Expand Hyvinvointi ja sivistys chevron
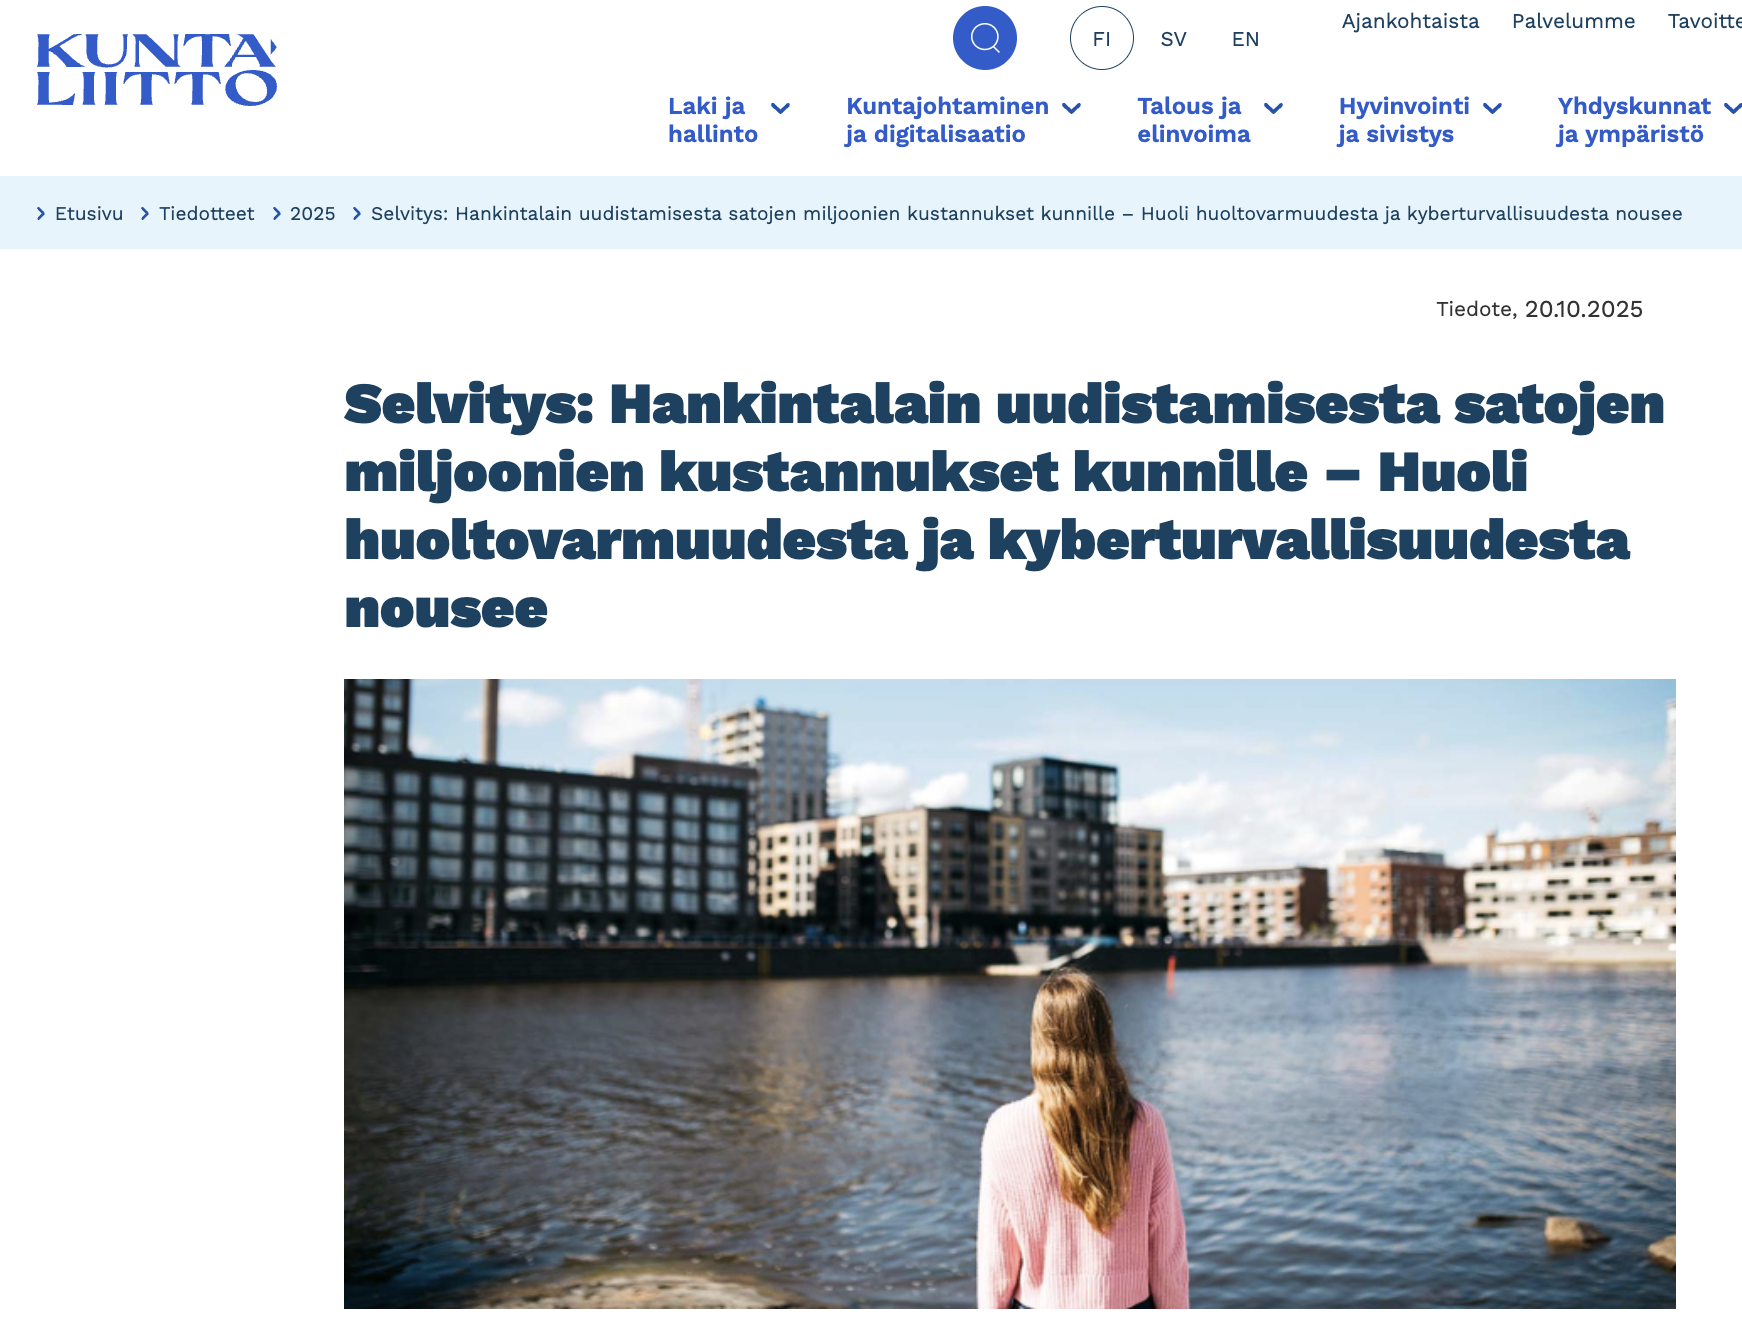Image resolution: width=1742 pixels, height=1330 pixels. (1492, 108)
